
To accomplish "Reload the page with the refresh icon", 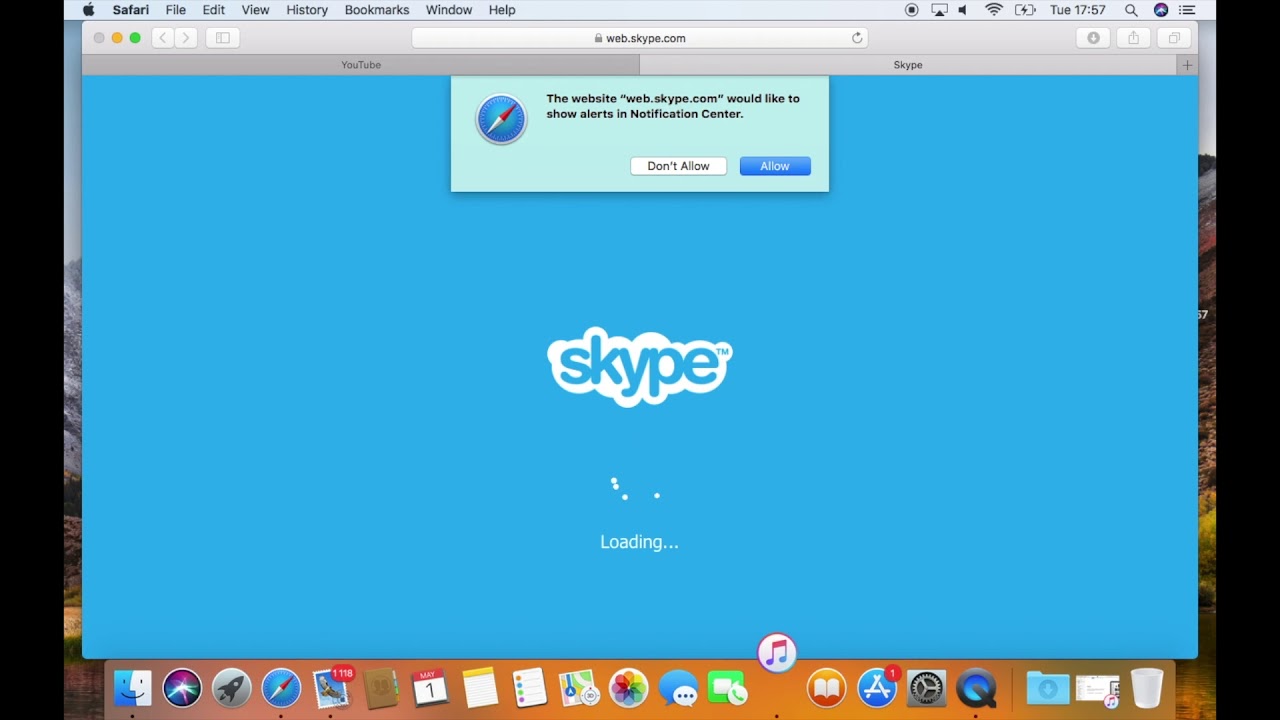I will [857, 38].
